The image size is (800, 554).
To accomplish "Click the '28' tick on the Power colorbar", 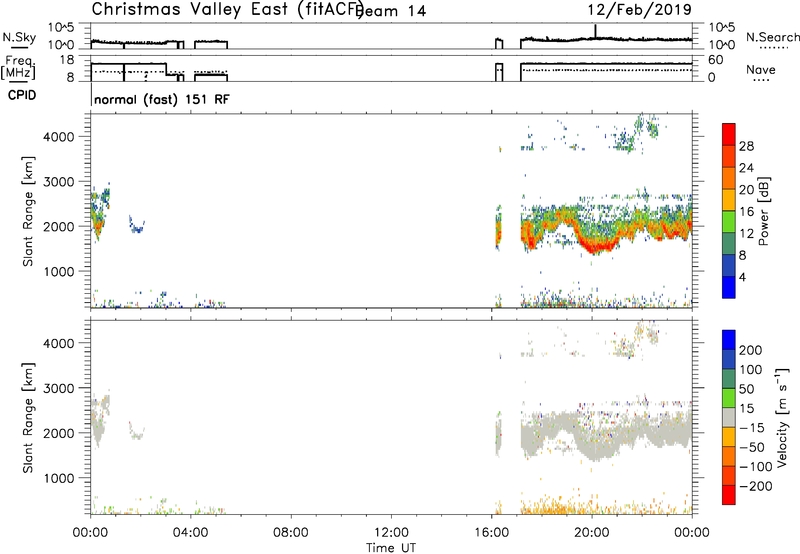I will [746, 146].
